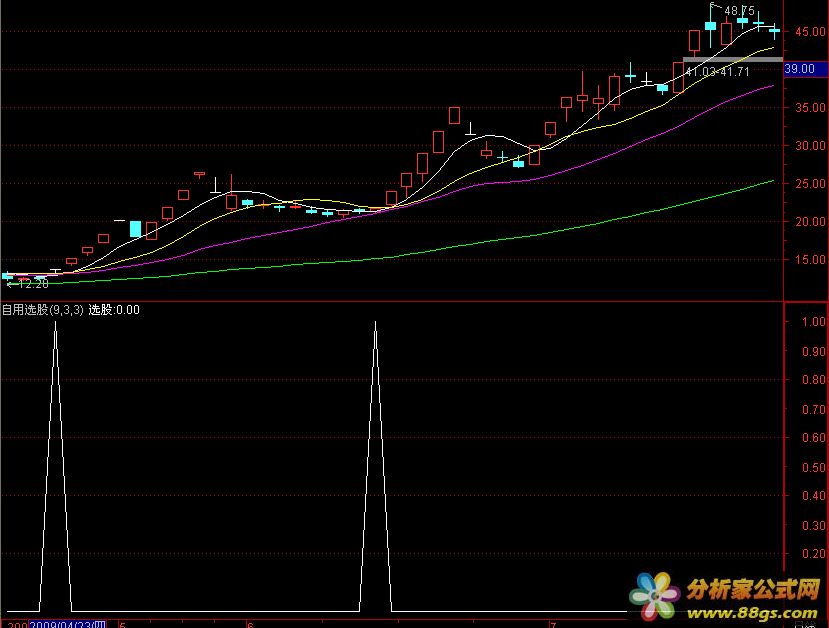Click the 0.90 indicator axis label
The image size is (829, 628).
point(814,352)
